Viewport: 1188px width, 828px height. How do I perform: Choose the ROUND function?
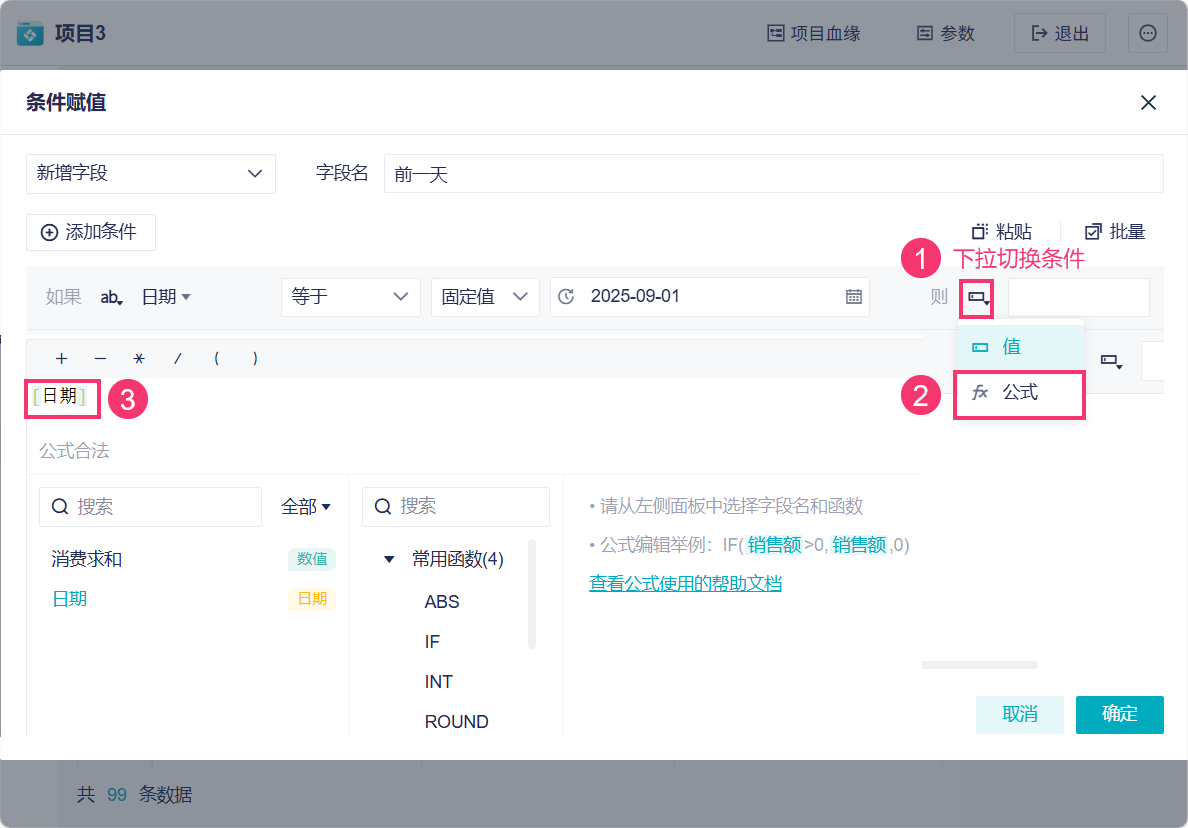coord(456,722)
